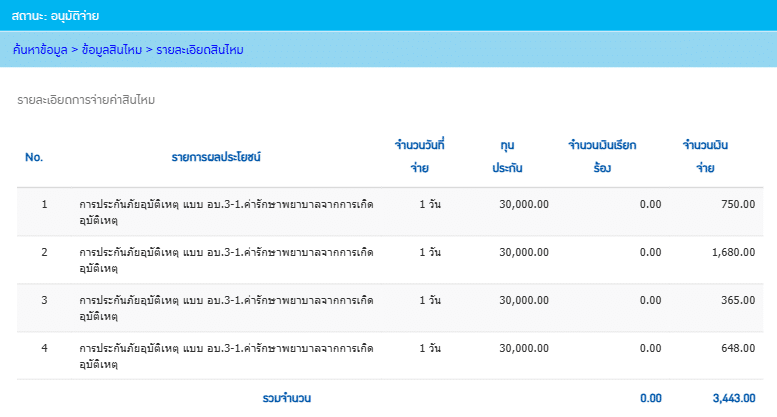
Task: Click the benefit description in row 2
Action: (226, 260)
